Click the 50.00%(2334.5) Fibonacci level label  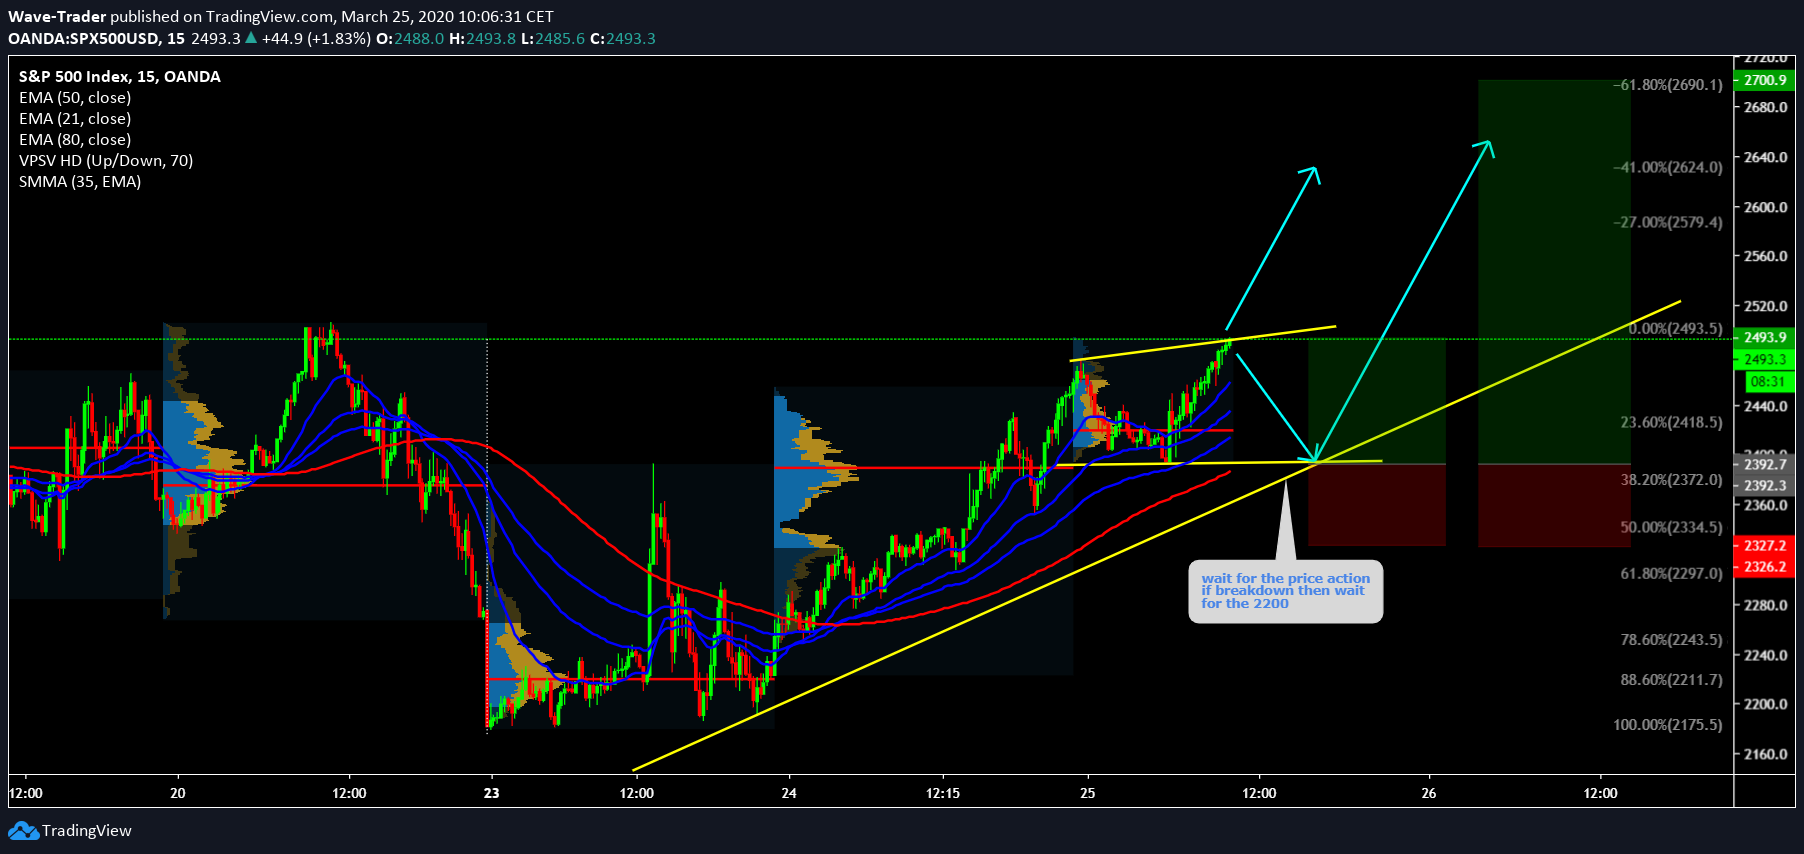[x=1671, y=527]
